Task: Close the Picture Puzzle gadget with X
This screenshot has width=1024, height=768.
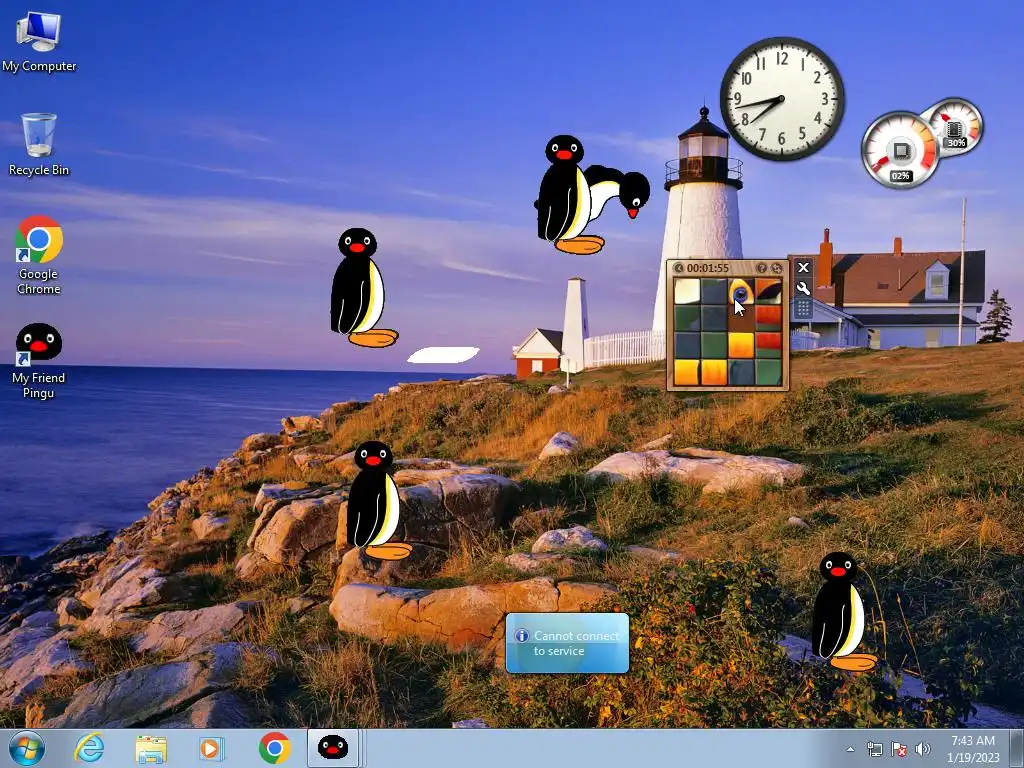Action: (x=803, y=267)
